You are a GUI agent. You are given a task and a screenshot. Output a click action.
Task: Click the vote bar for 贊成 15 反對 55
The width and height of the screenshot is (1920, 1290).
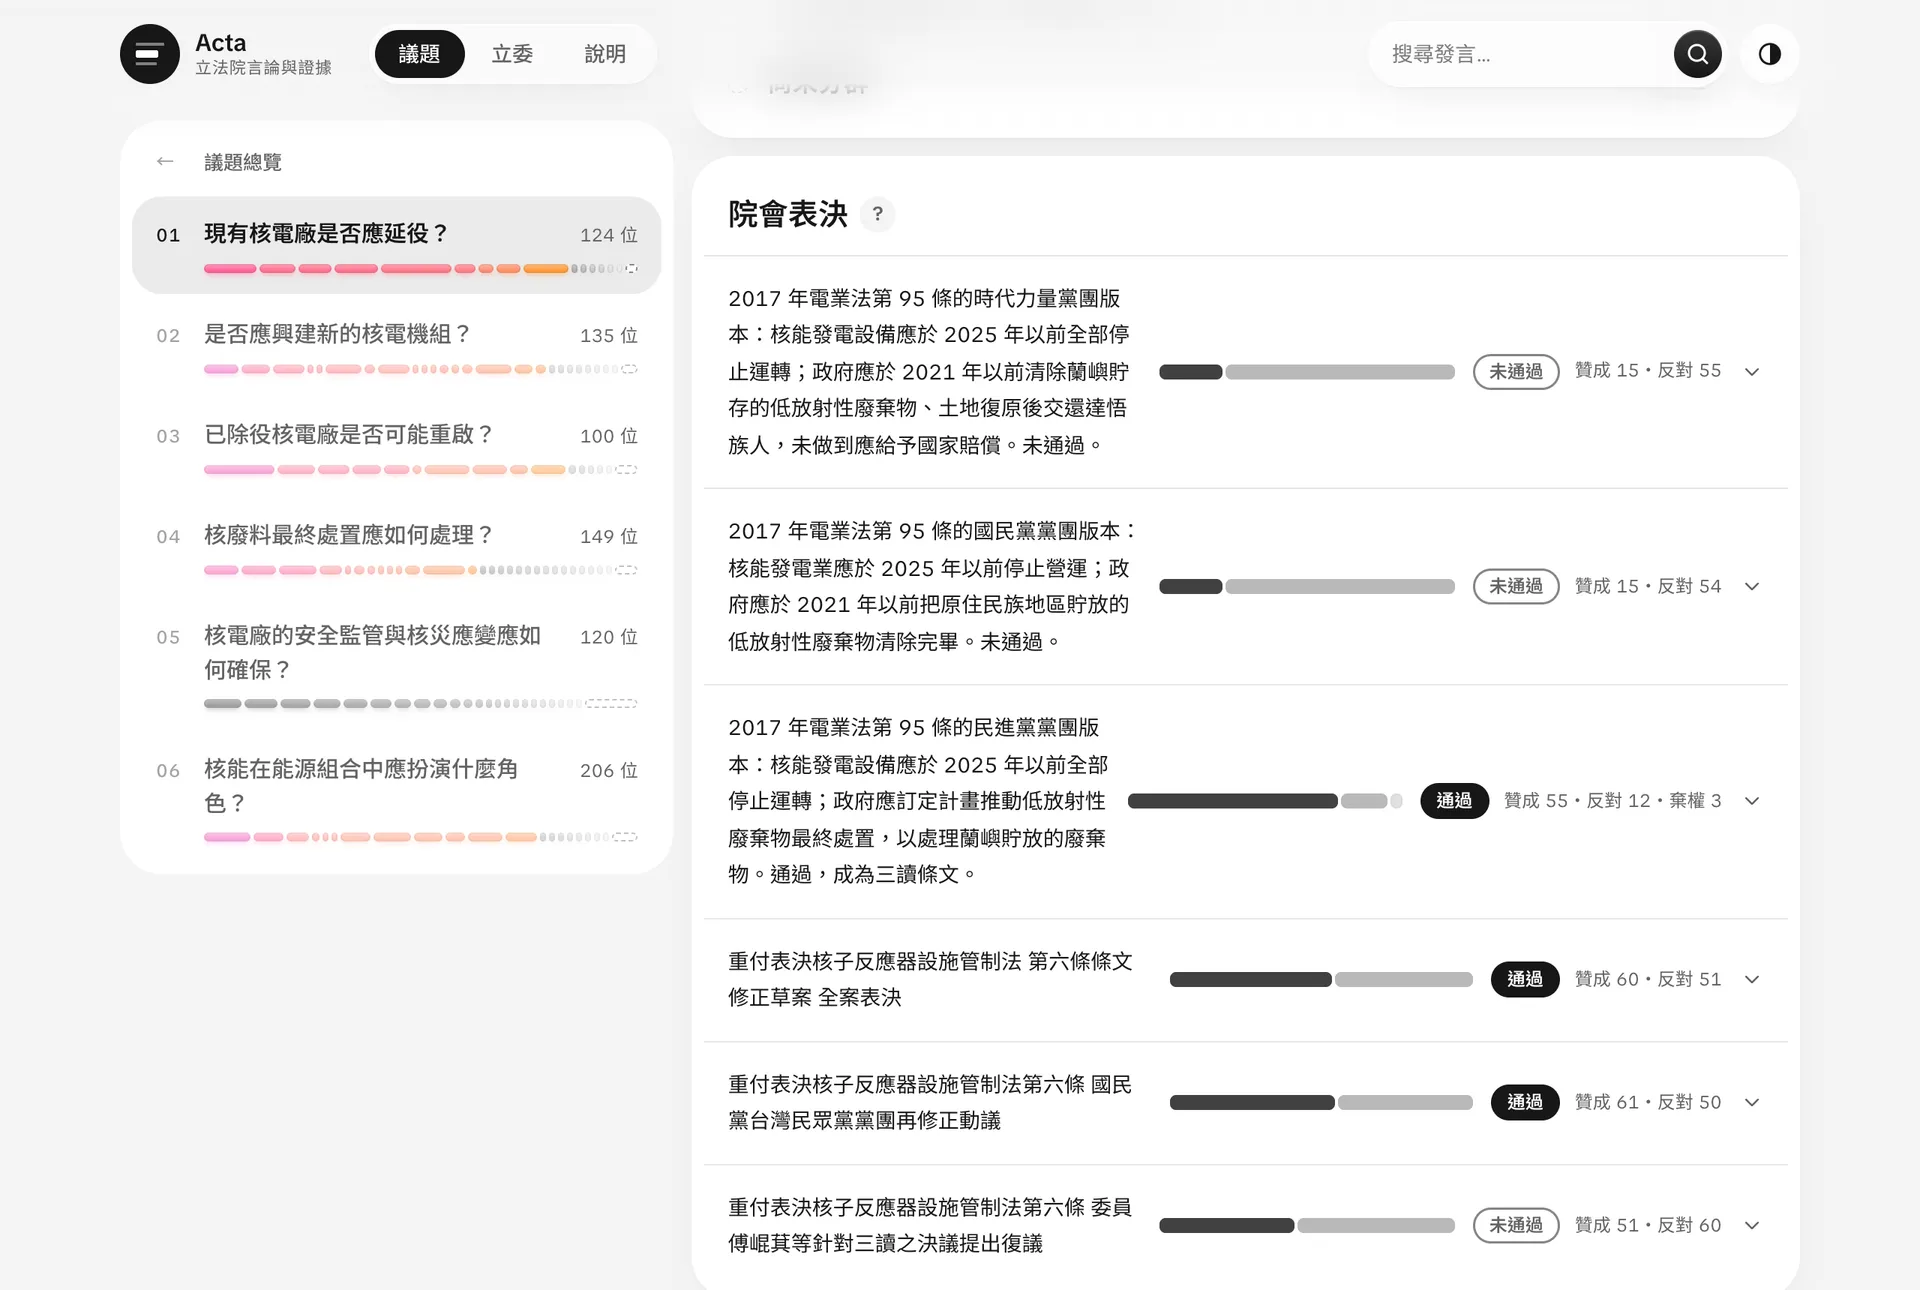coord(1307,372)
